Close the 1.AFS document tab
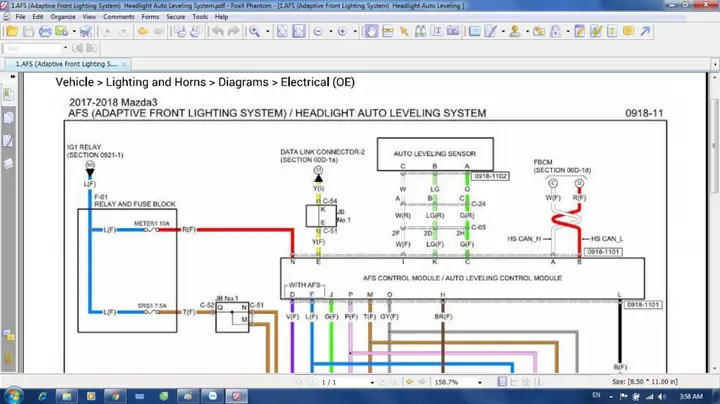Image resolution: width=720 pixels, height=404 pixels. tap(126, 63)
